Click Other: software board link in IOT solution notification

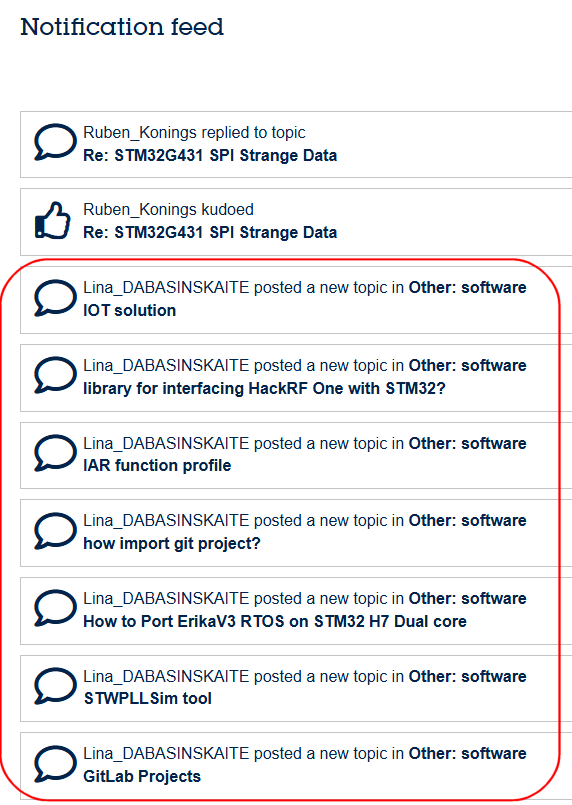(x=467, y=288)
